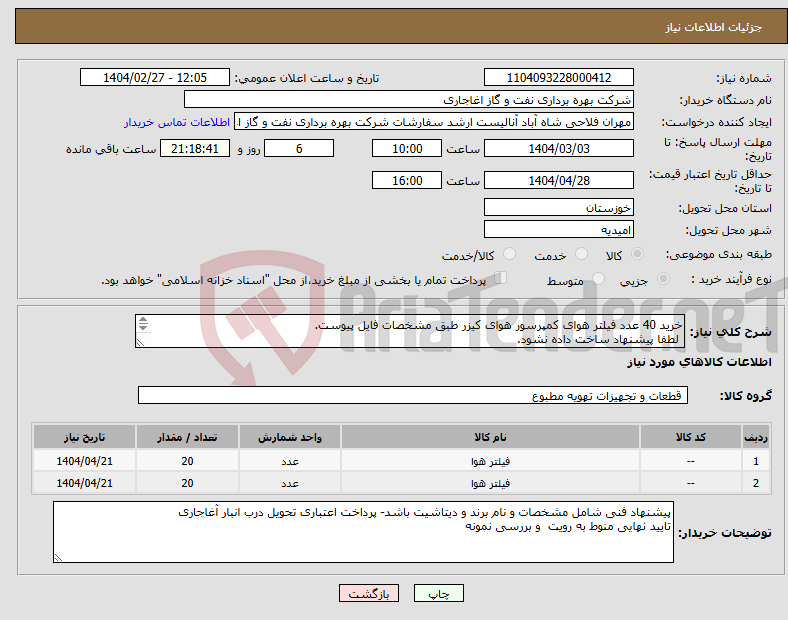Click the page title جزئیات اطلاعات نیاز
Screen dimensions: 788x620
click(714, 27)
